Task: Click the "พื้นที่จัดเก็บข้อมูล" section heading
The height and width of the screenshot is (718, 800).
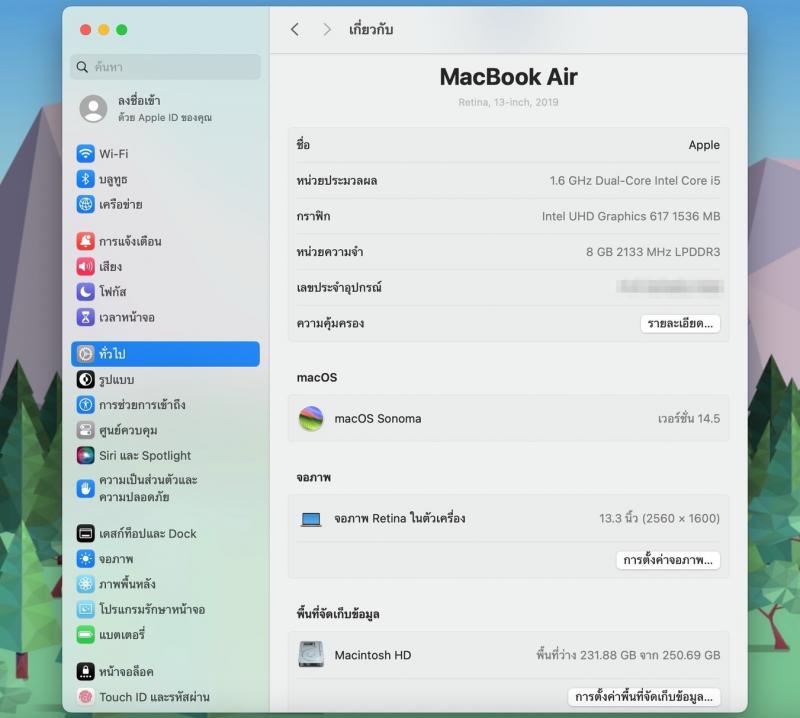Action: [x=338, y=614]
